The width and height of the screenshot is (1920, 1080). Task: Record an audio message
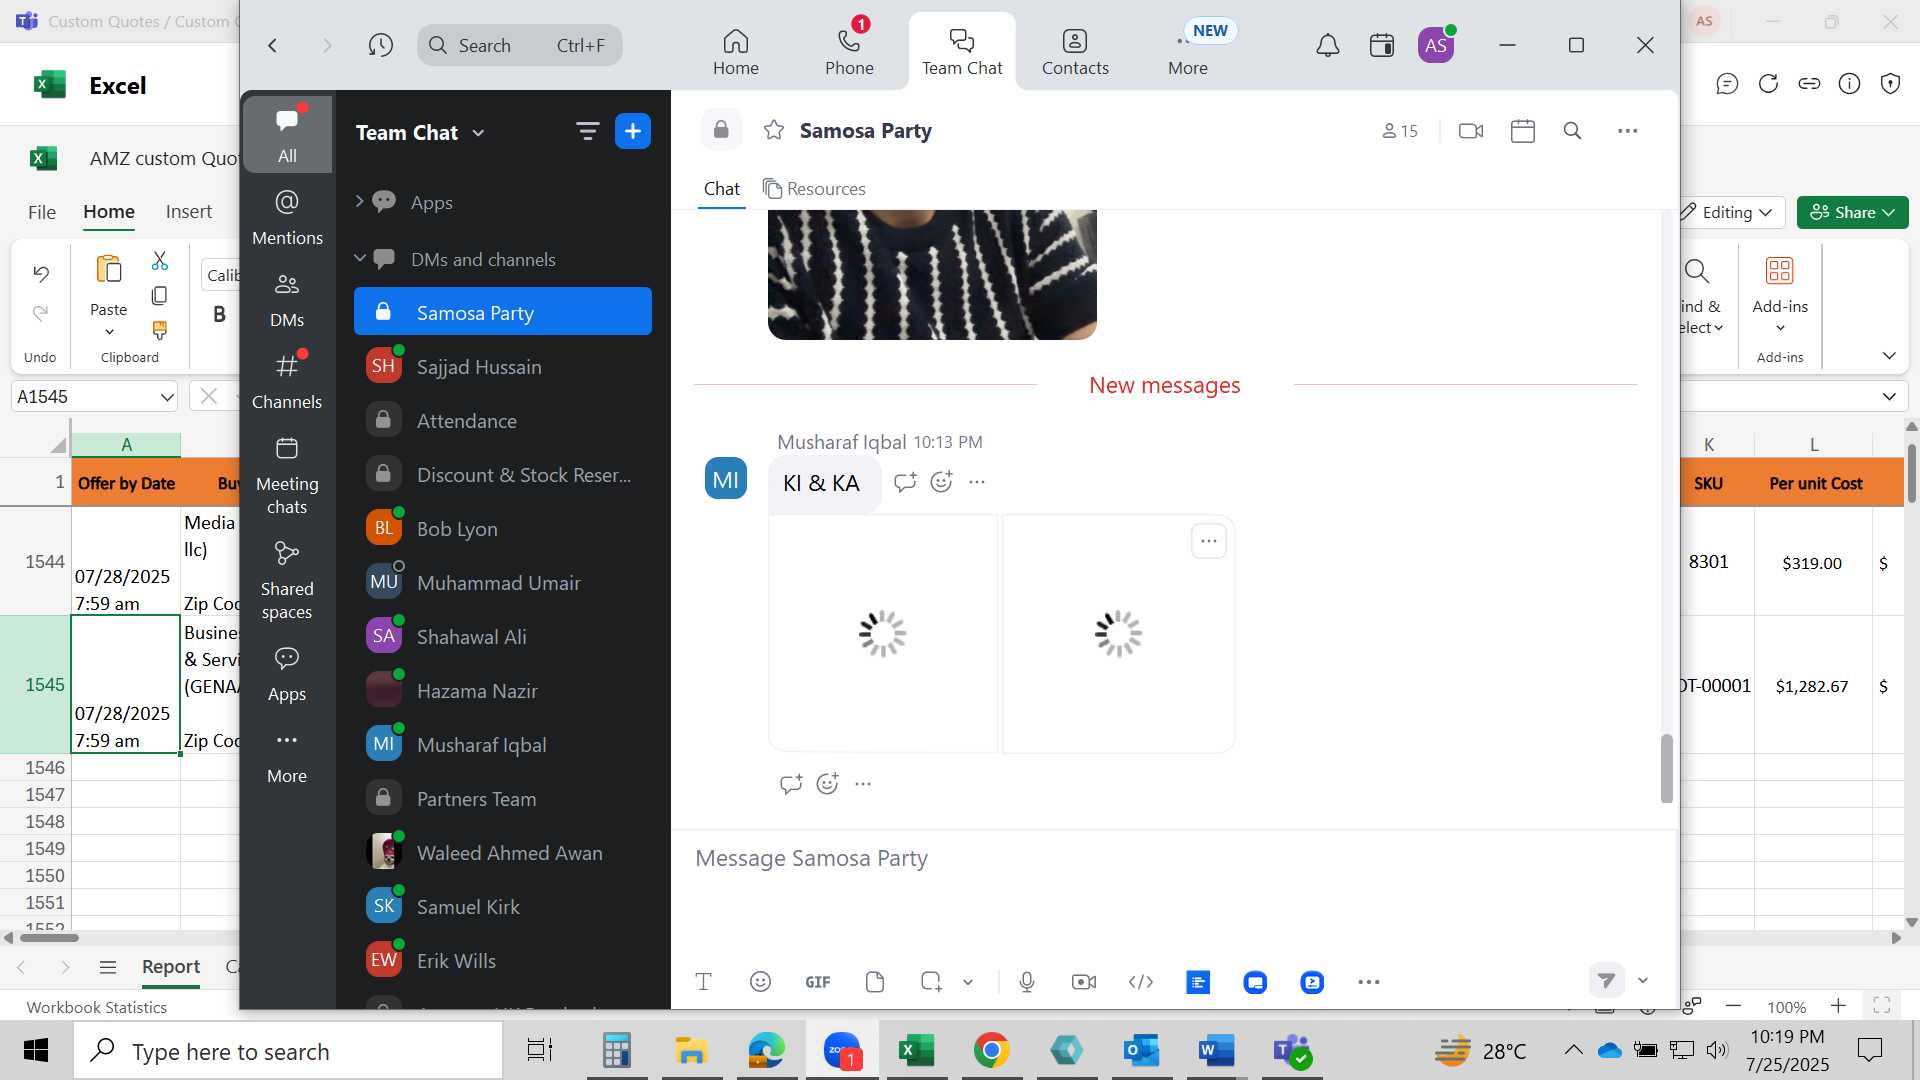pyautogui.click(x=1027, y=982)
